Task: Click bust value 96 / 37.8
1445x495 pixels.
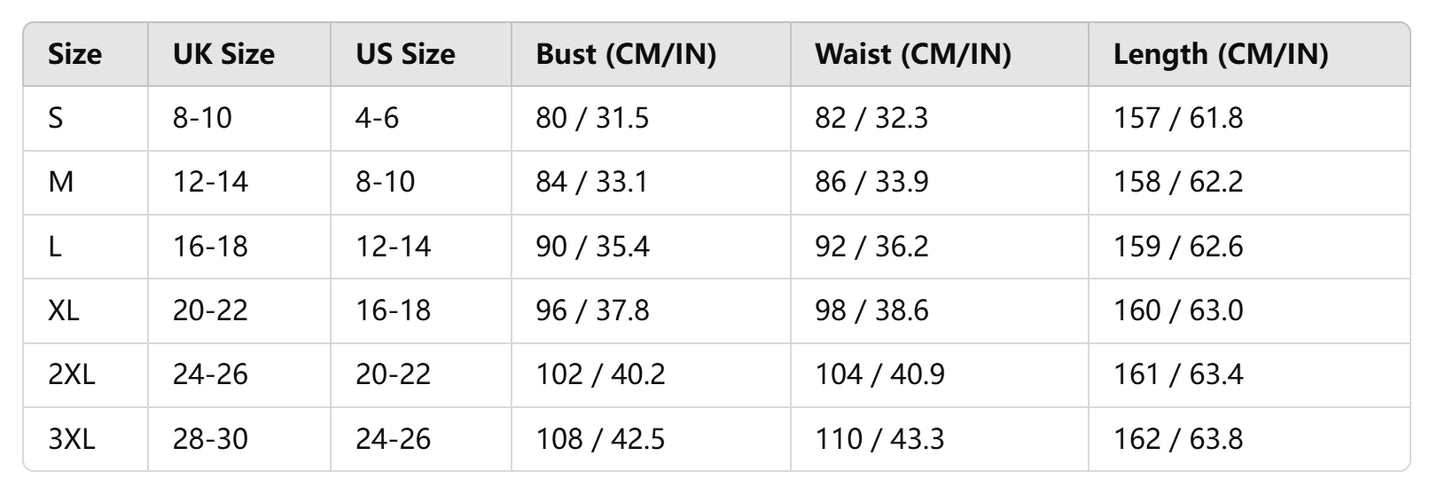Action: coord(592,311)
